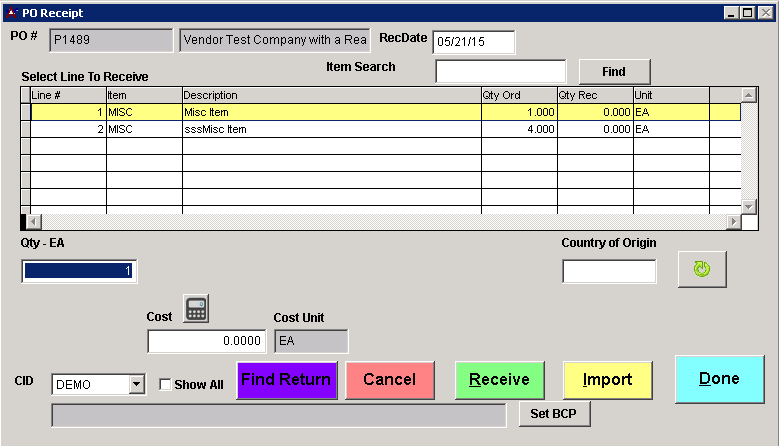
Task: Click the PO Receipt title bar icon
Action: coord(11,13)
